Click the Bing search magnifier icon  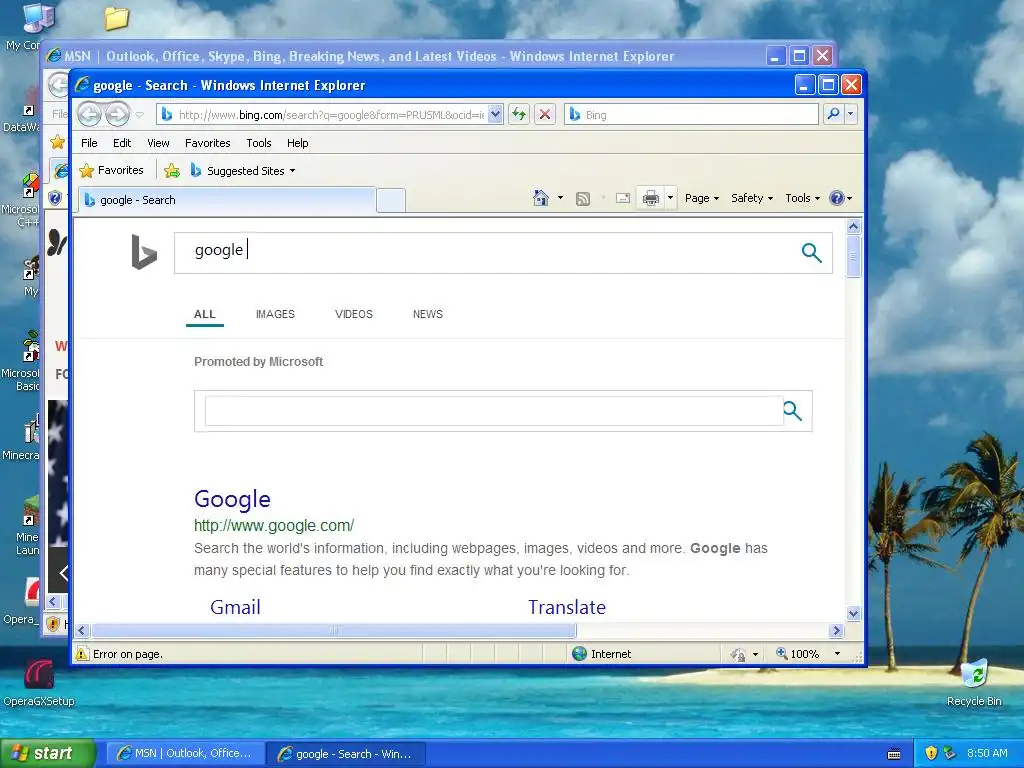[x=811, y=253]
